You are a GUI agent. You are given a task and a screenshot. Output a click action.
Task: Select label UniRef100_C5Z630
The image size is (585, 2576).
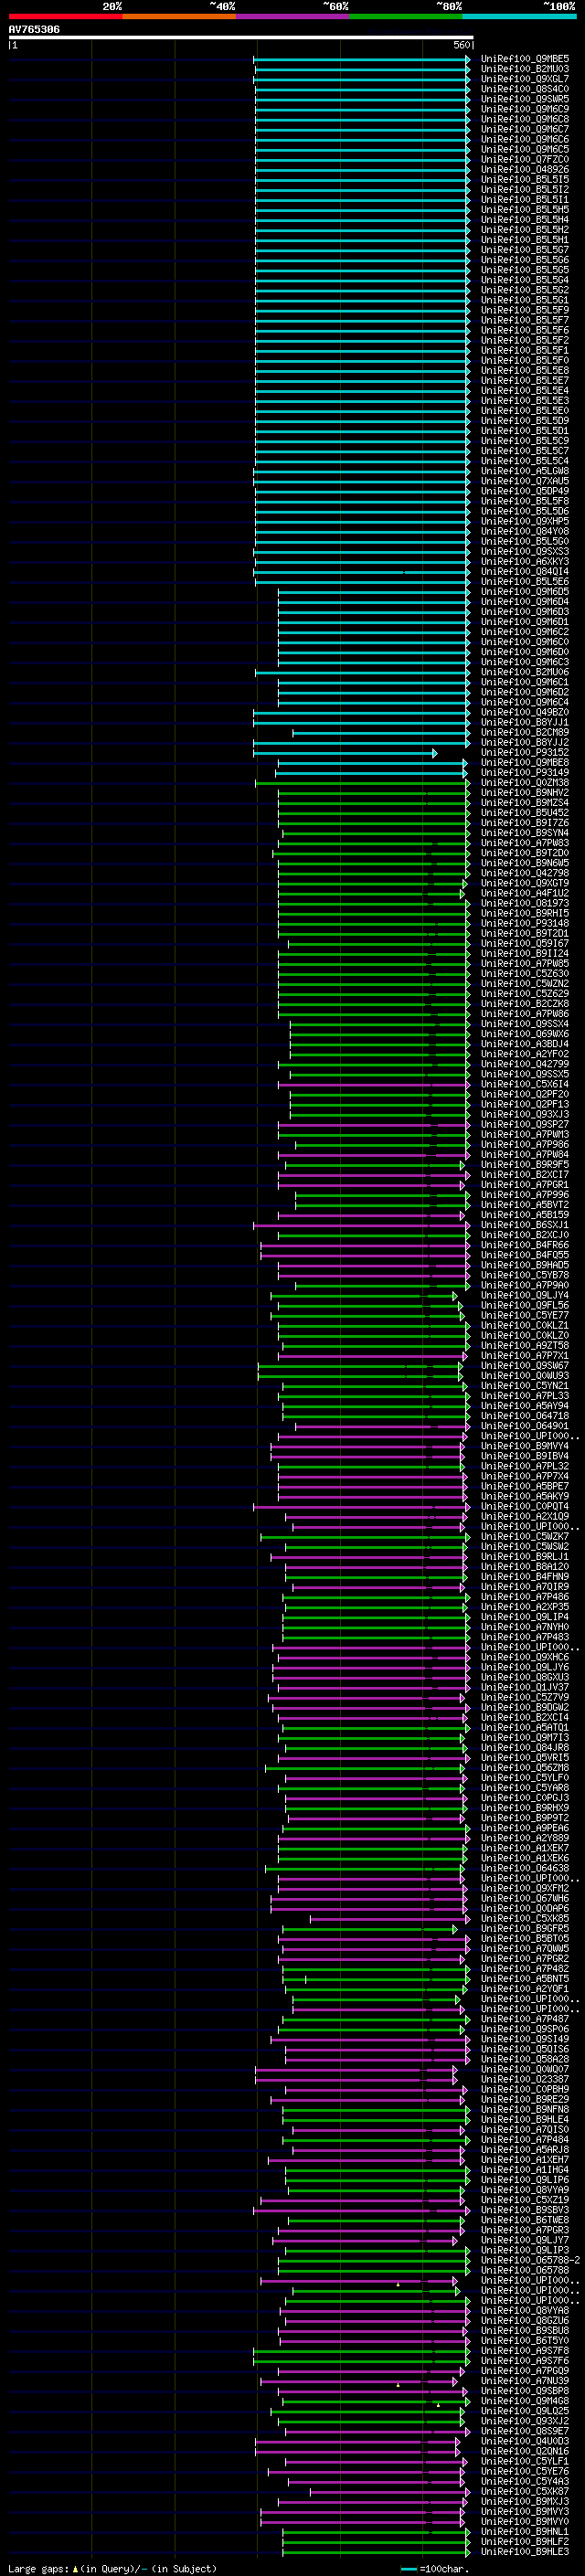[x=524, y=973]
